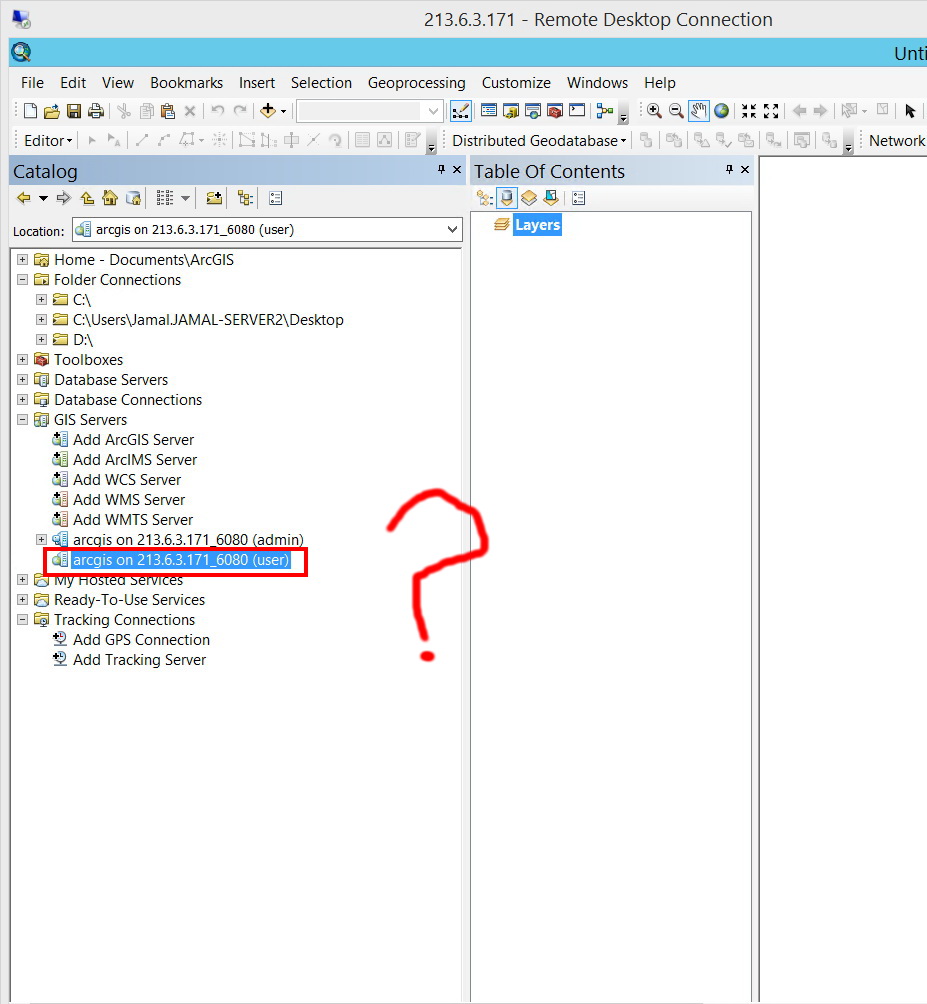Click Add ArcGIS Server

pyautogui.click(x=133, y=439)
